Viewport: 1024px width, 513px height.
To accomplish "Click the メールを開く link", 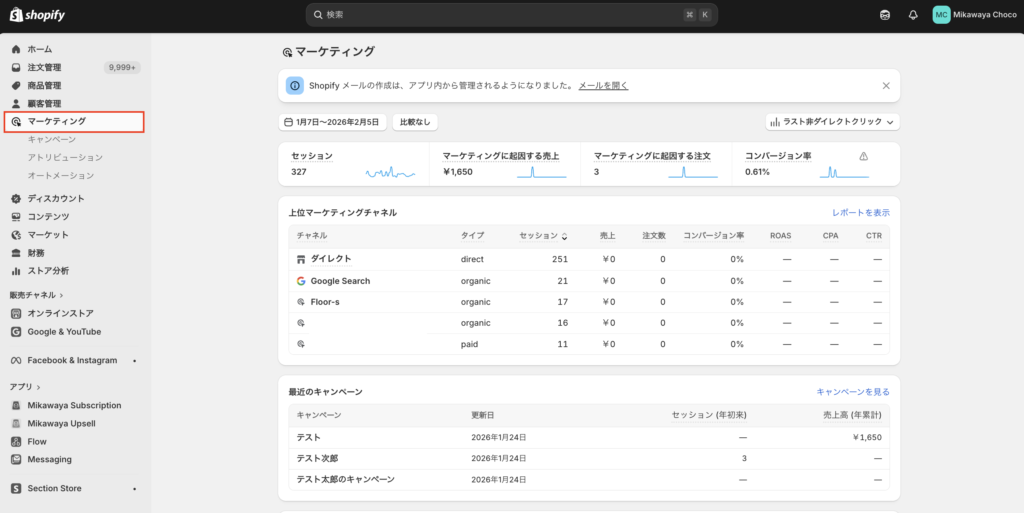I will [603, 86].
